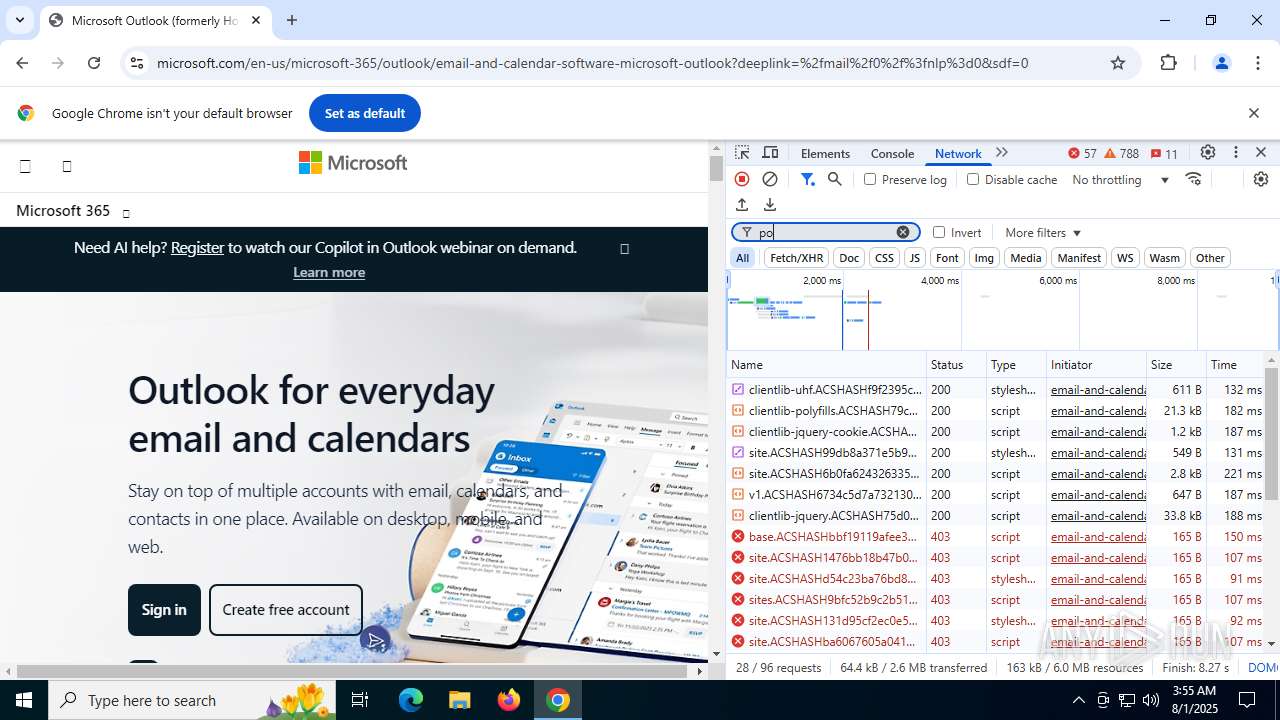Clear the filter text box
Screen dimensions: 1280x720
[x=903, y=232]
